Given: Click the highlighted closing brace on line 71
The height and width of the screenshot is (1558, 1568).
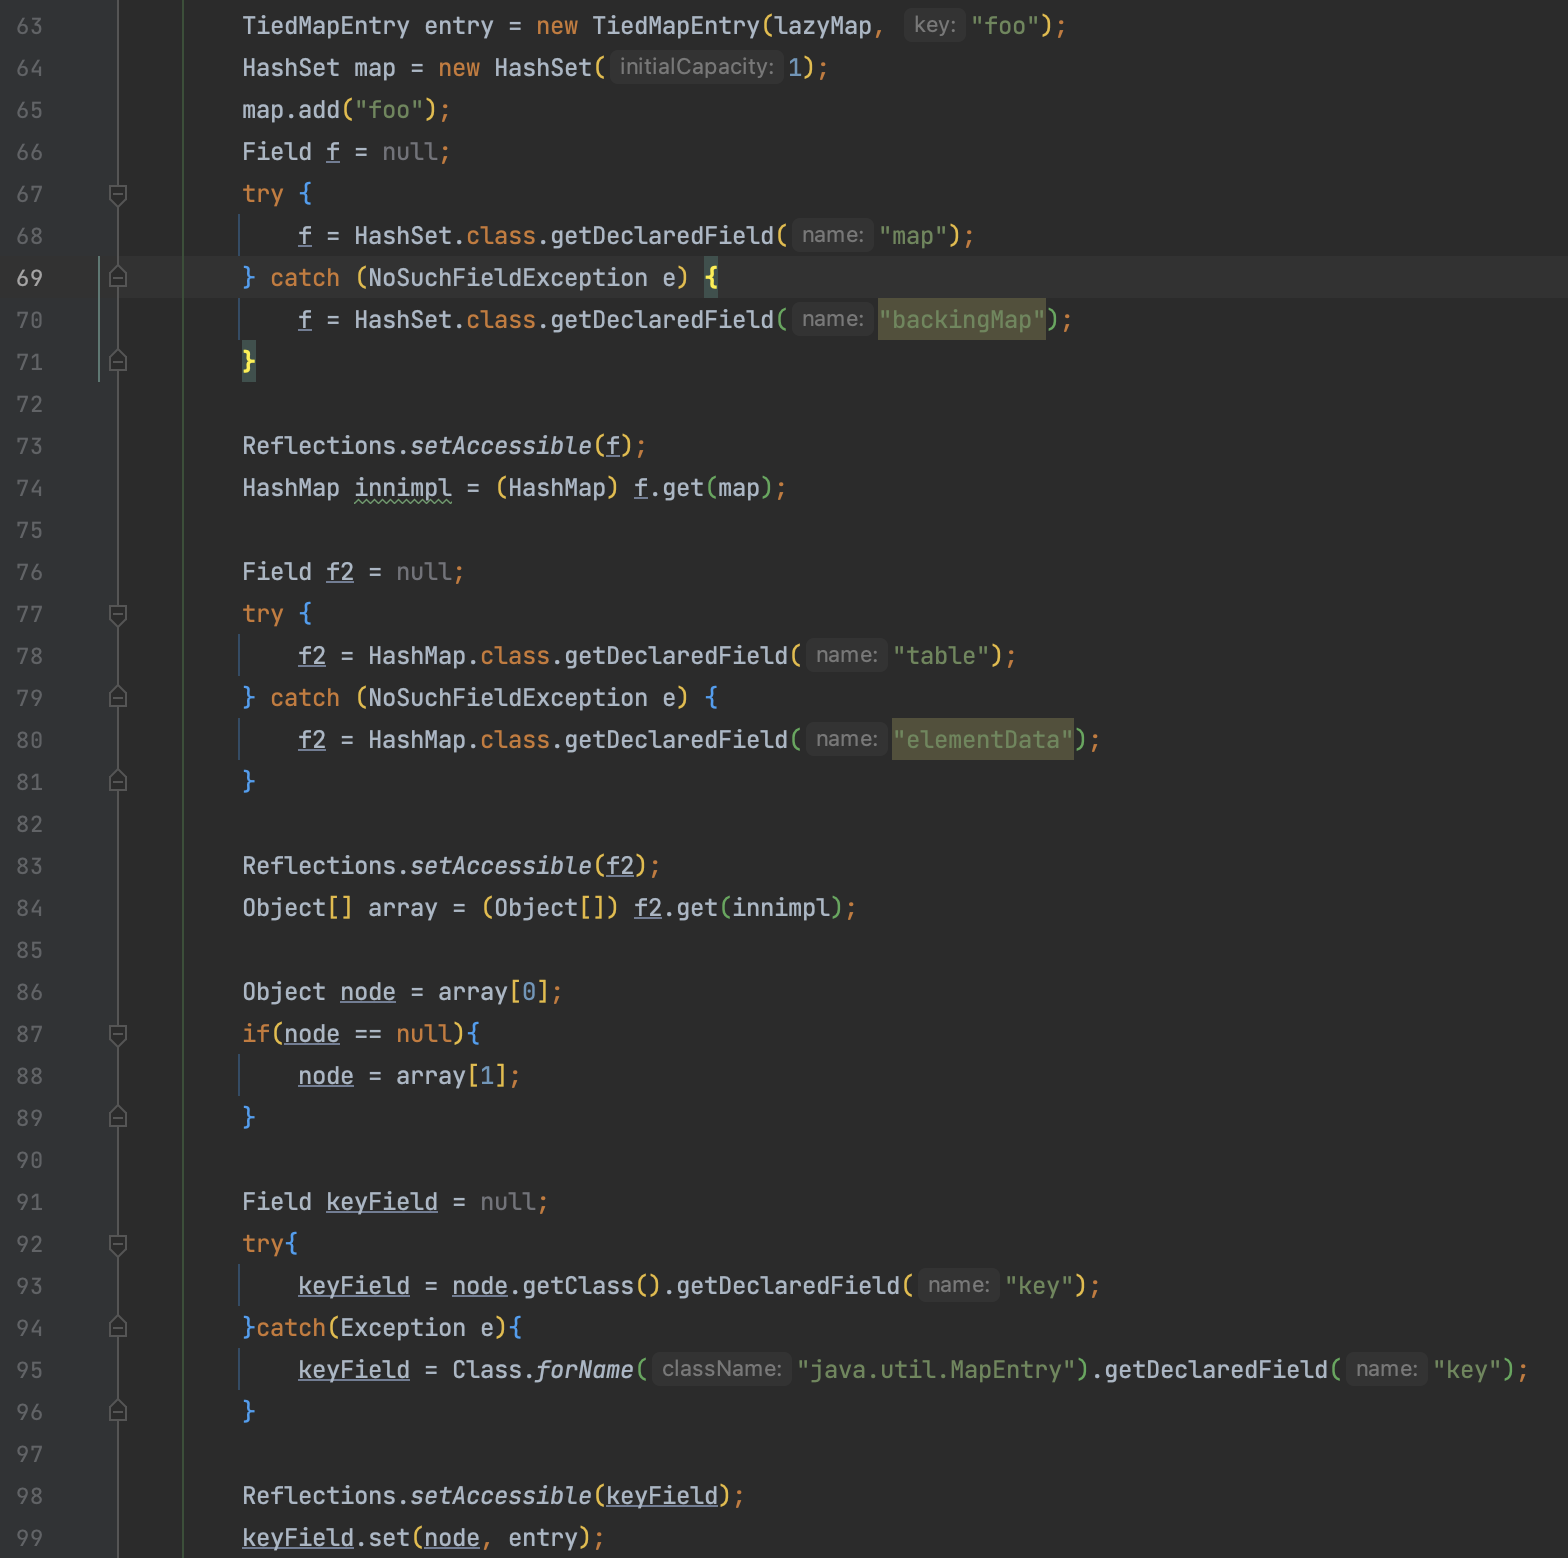Looking at the screenshot, I should pos(249,362).
